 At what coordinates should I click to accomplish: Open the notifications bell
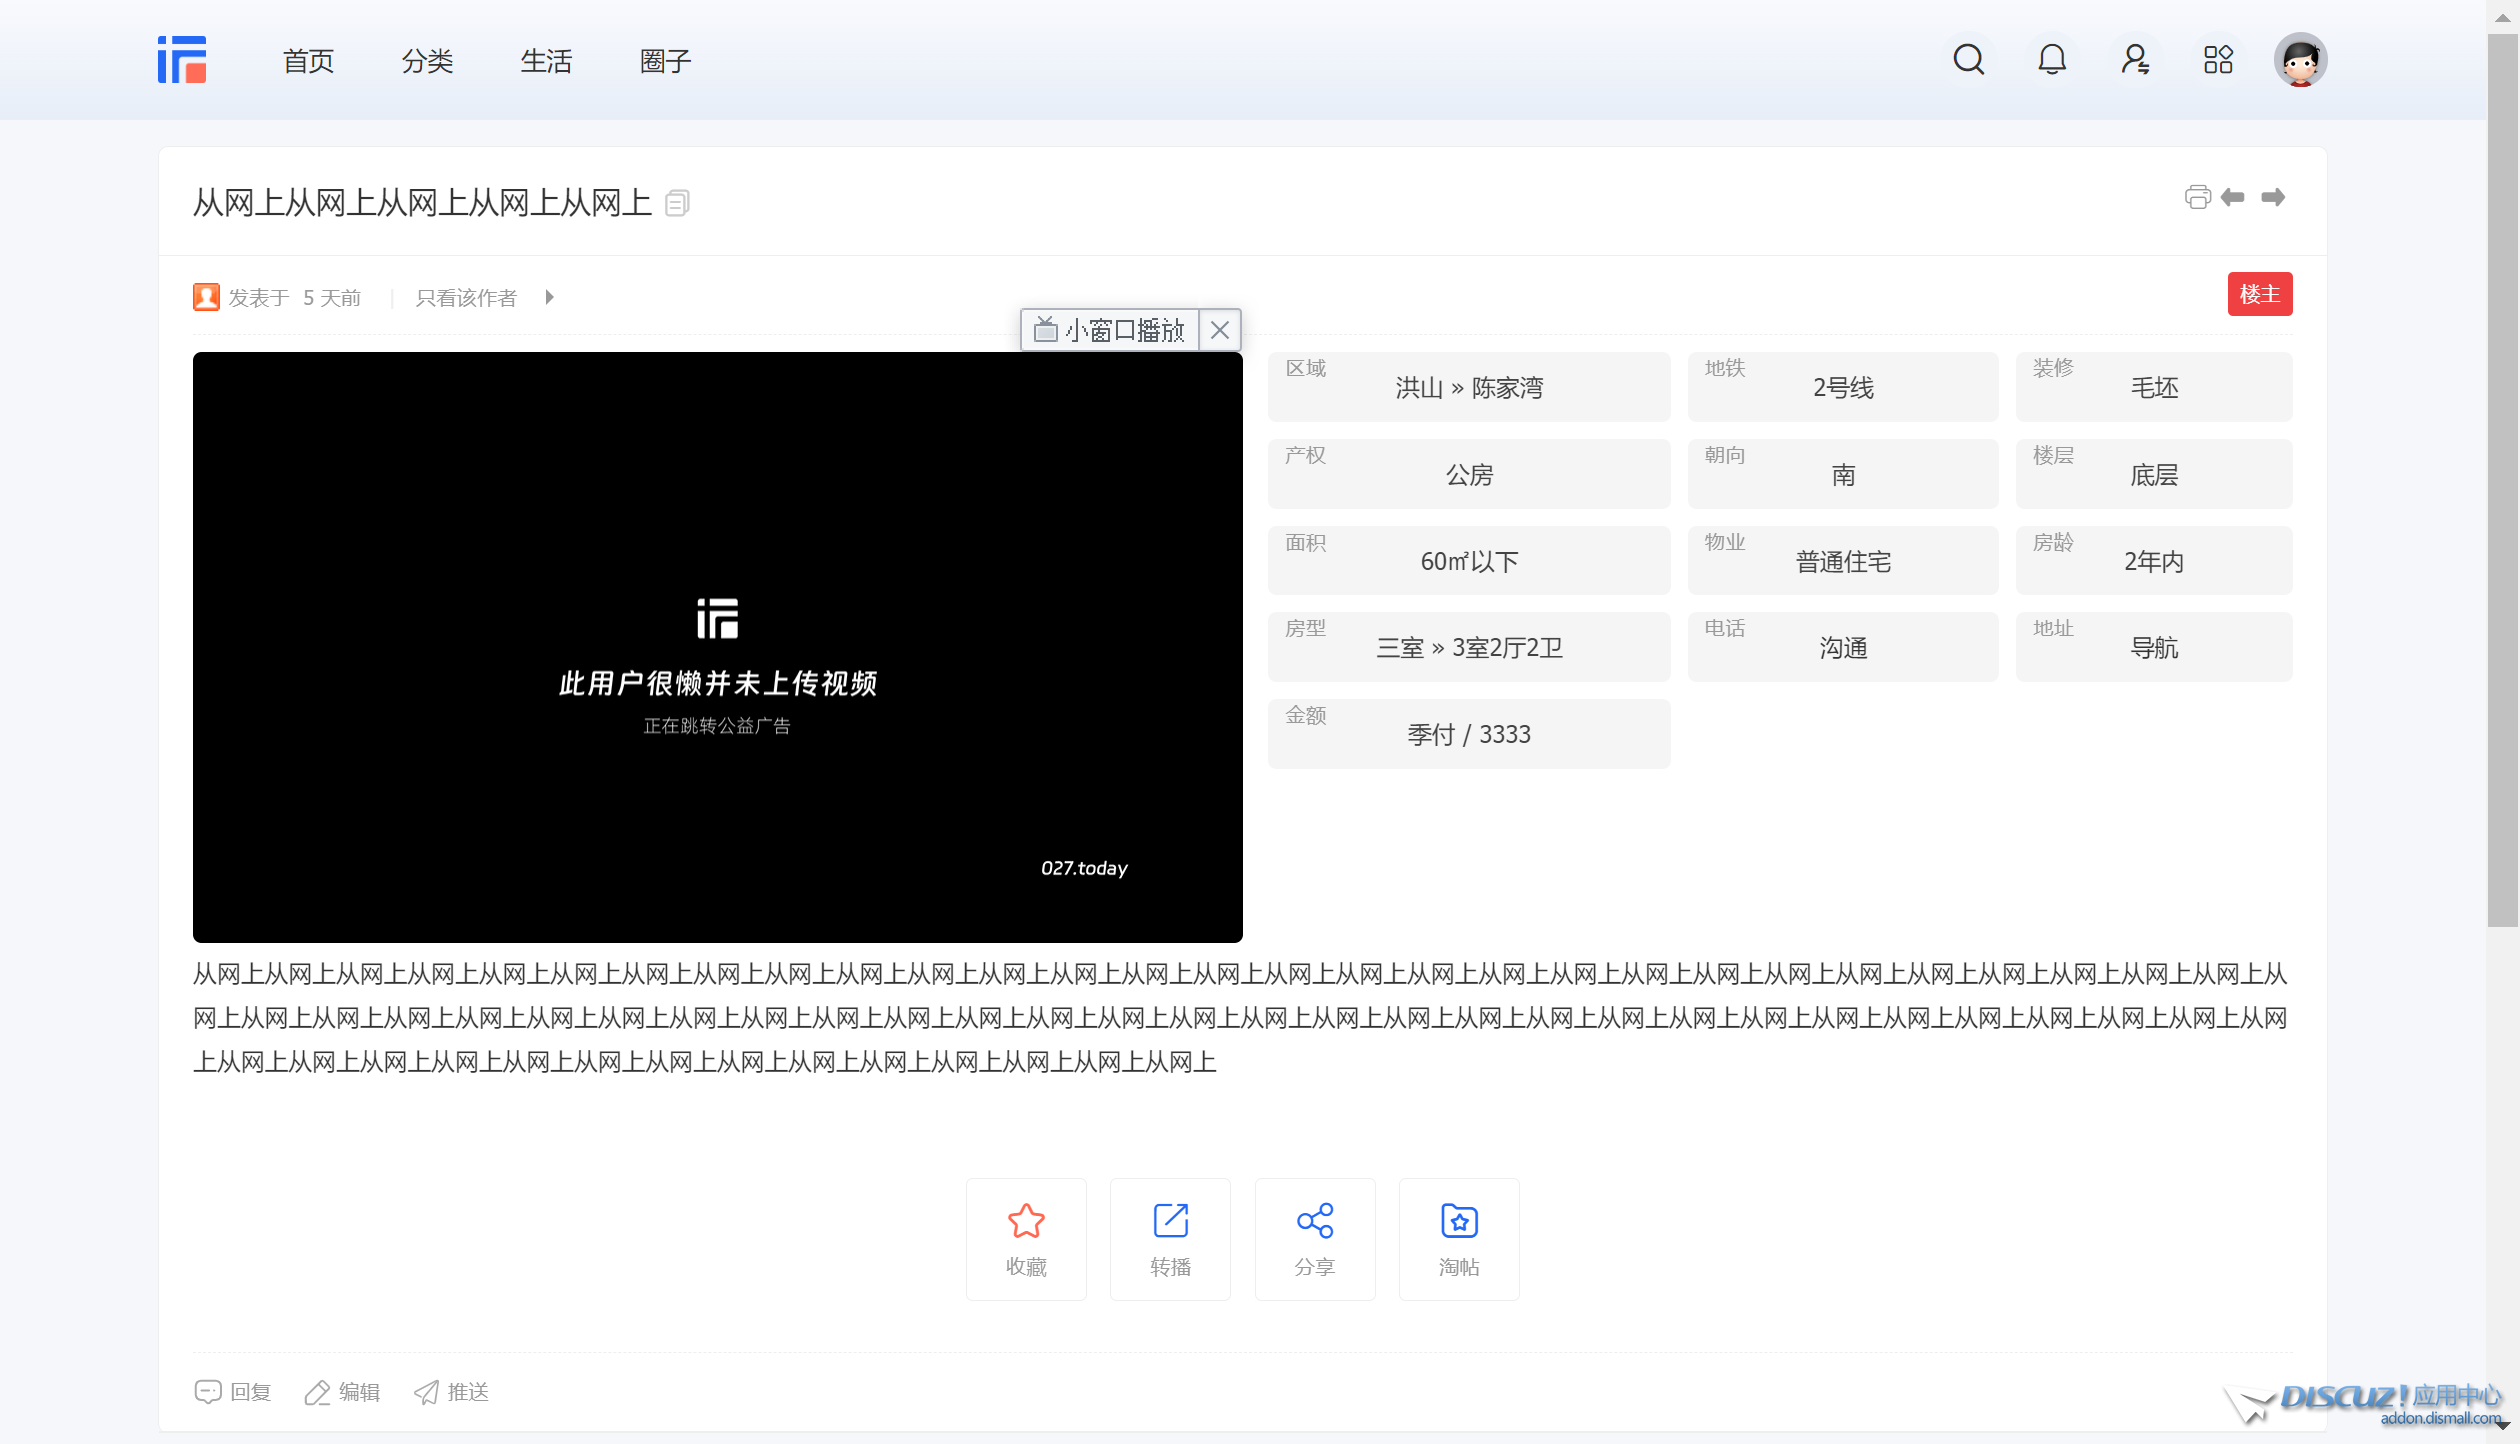(x=2052, y=60)
